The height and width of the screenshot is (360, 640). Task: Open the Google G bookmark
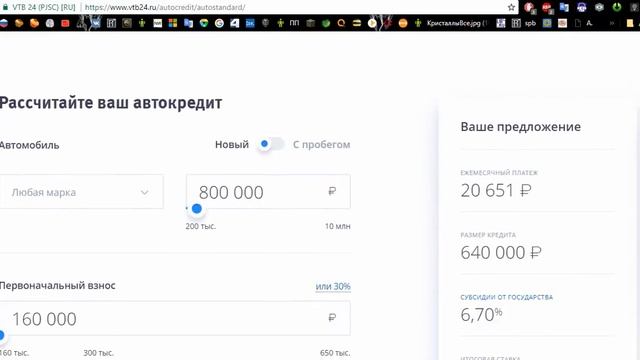219,23
